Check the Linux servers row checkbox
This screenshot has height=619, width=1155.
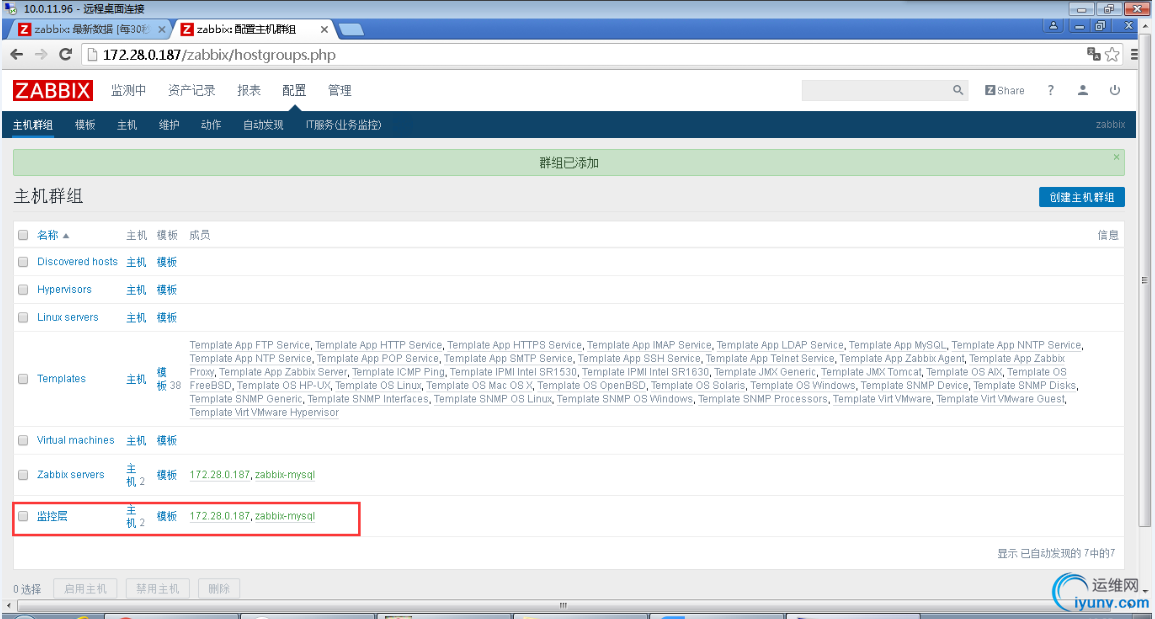coord(23,318)
